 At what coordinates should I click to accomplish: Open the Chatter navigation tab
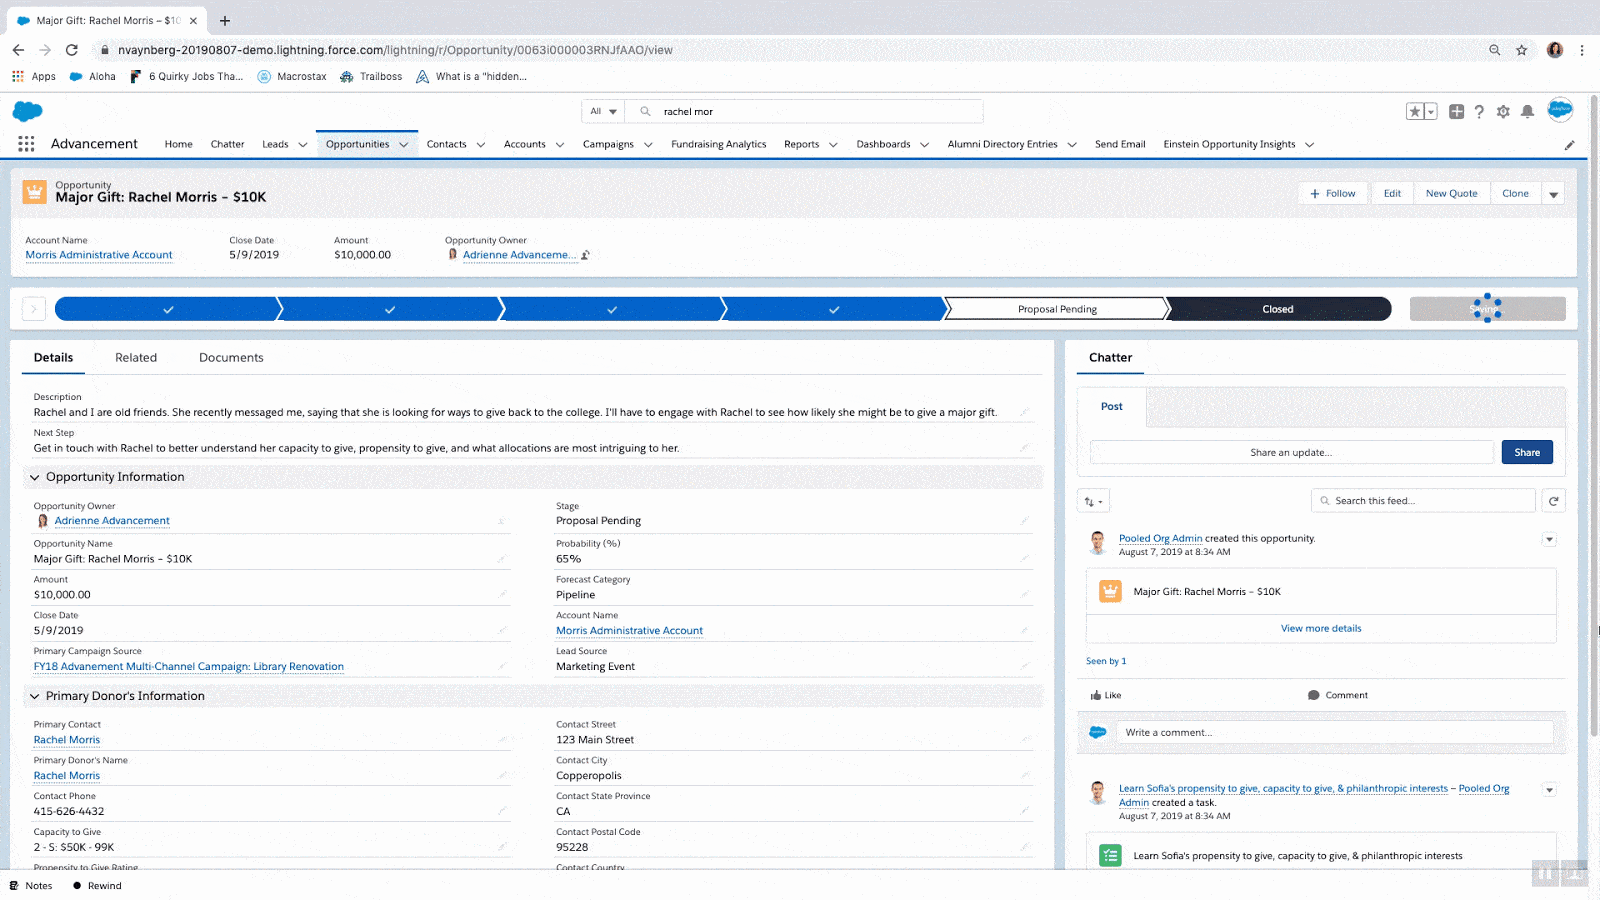pos(228,144)
